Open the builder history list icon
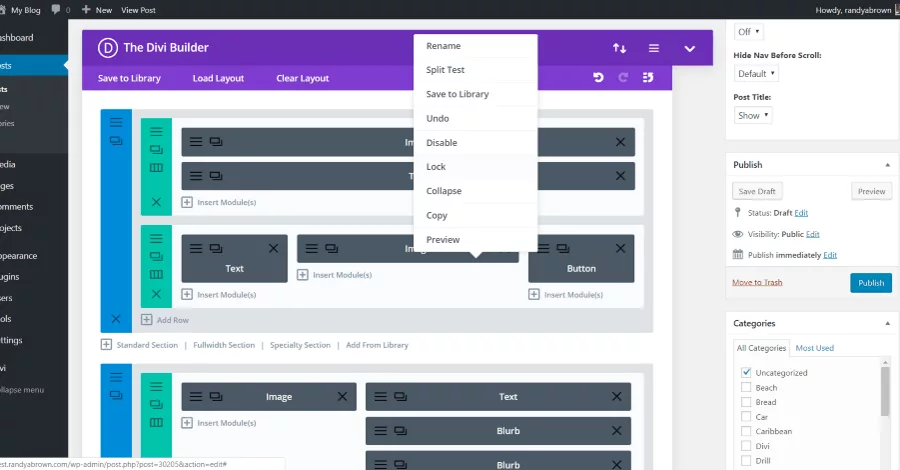This screenshot has height=470, width=900. point(648,77)
